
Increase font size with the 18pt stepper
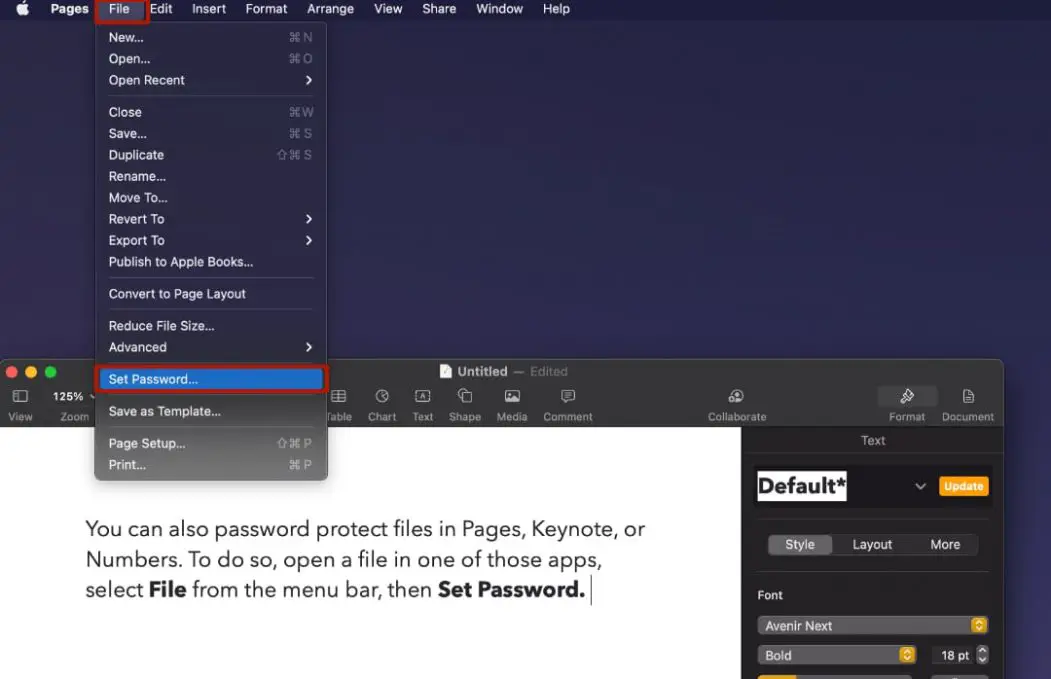pyautogui.click(x=981, y=651)
